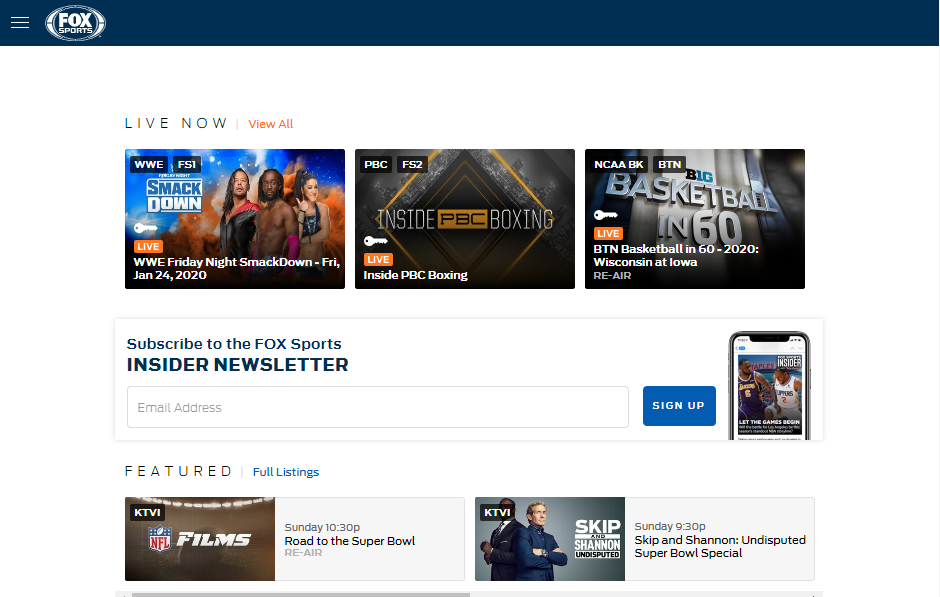Open Inside PBC Boxing title

(415, 275)
